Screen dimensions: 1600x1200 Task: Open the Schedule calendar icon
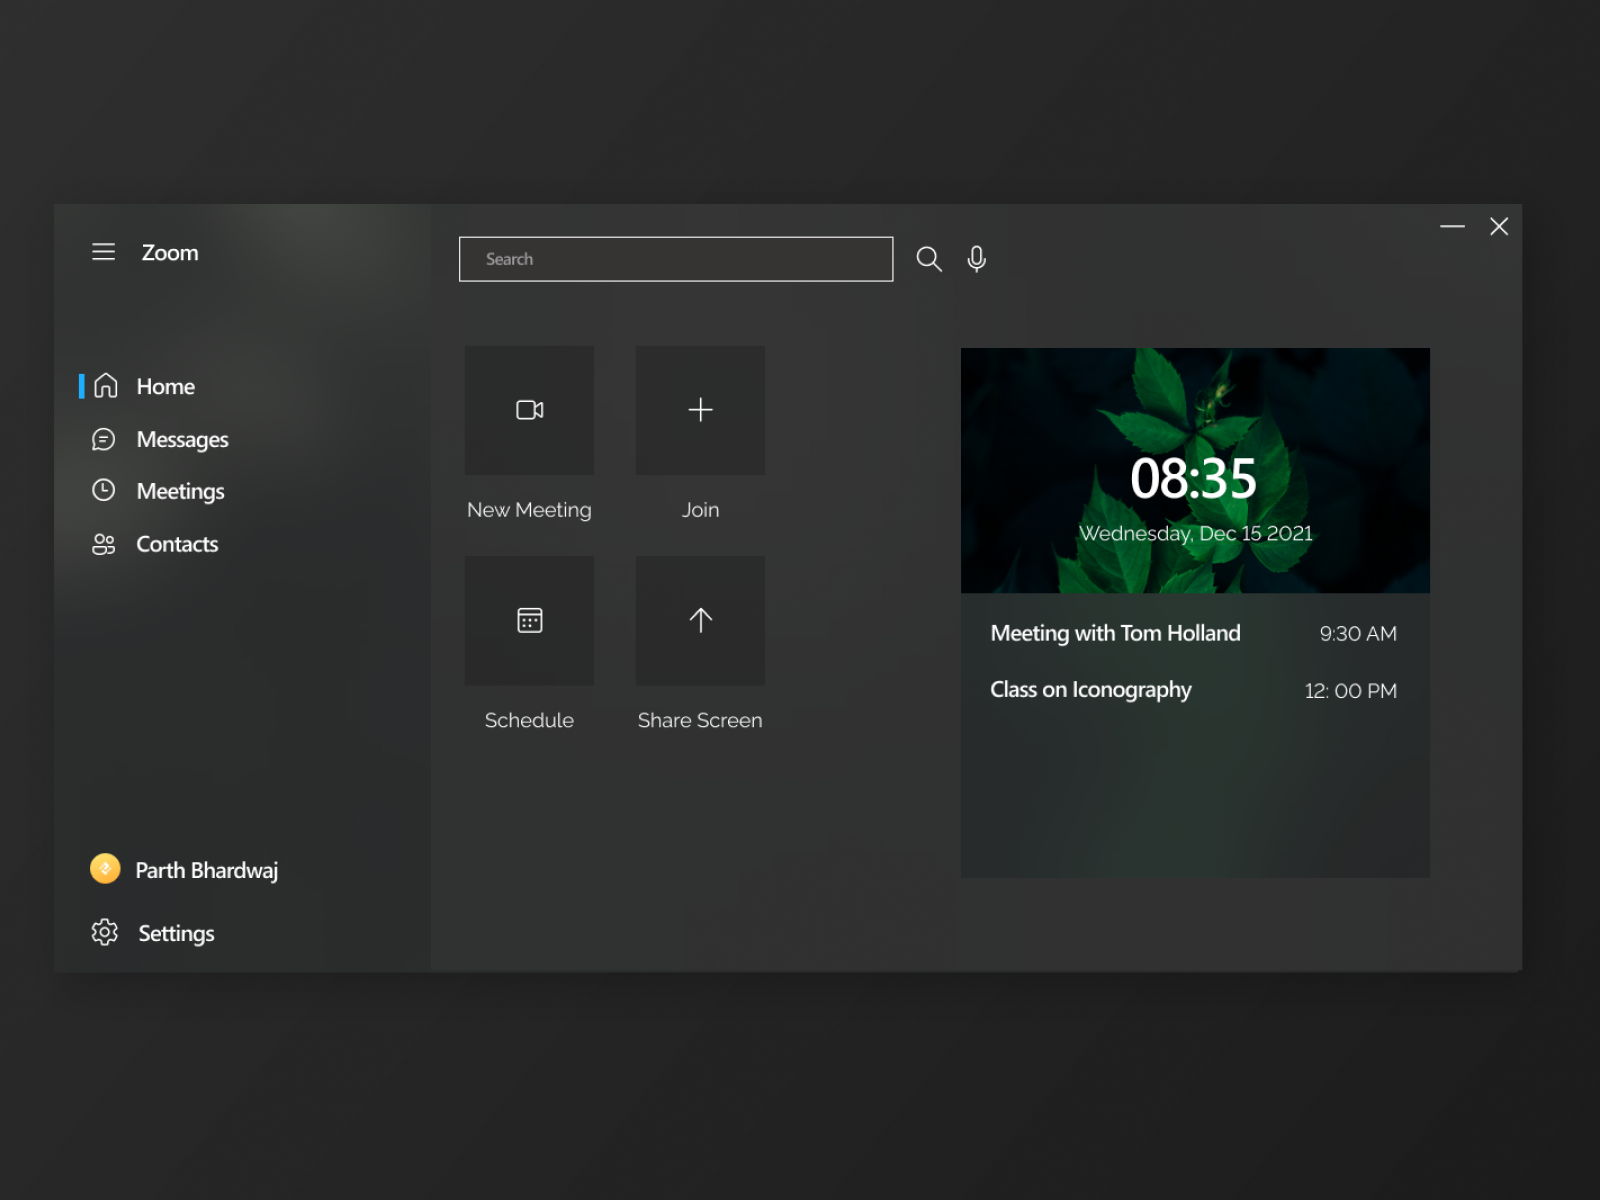point(529,620)
